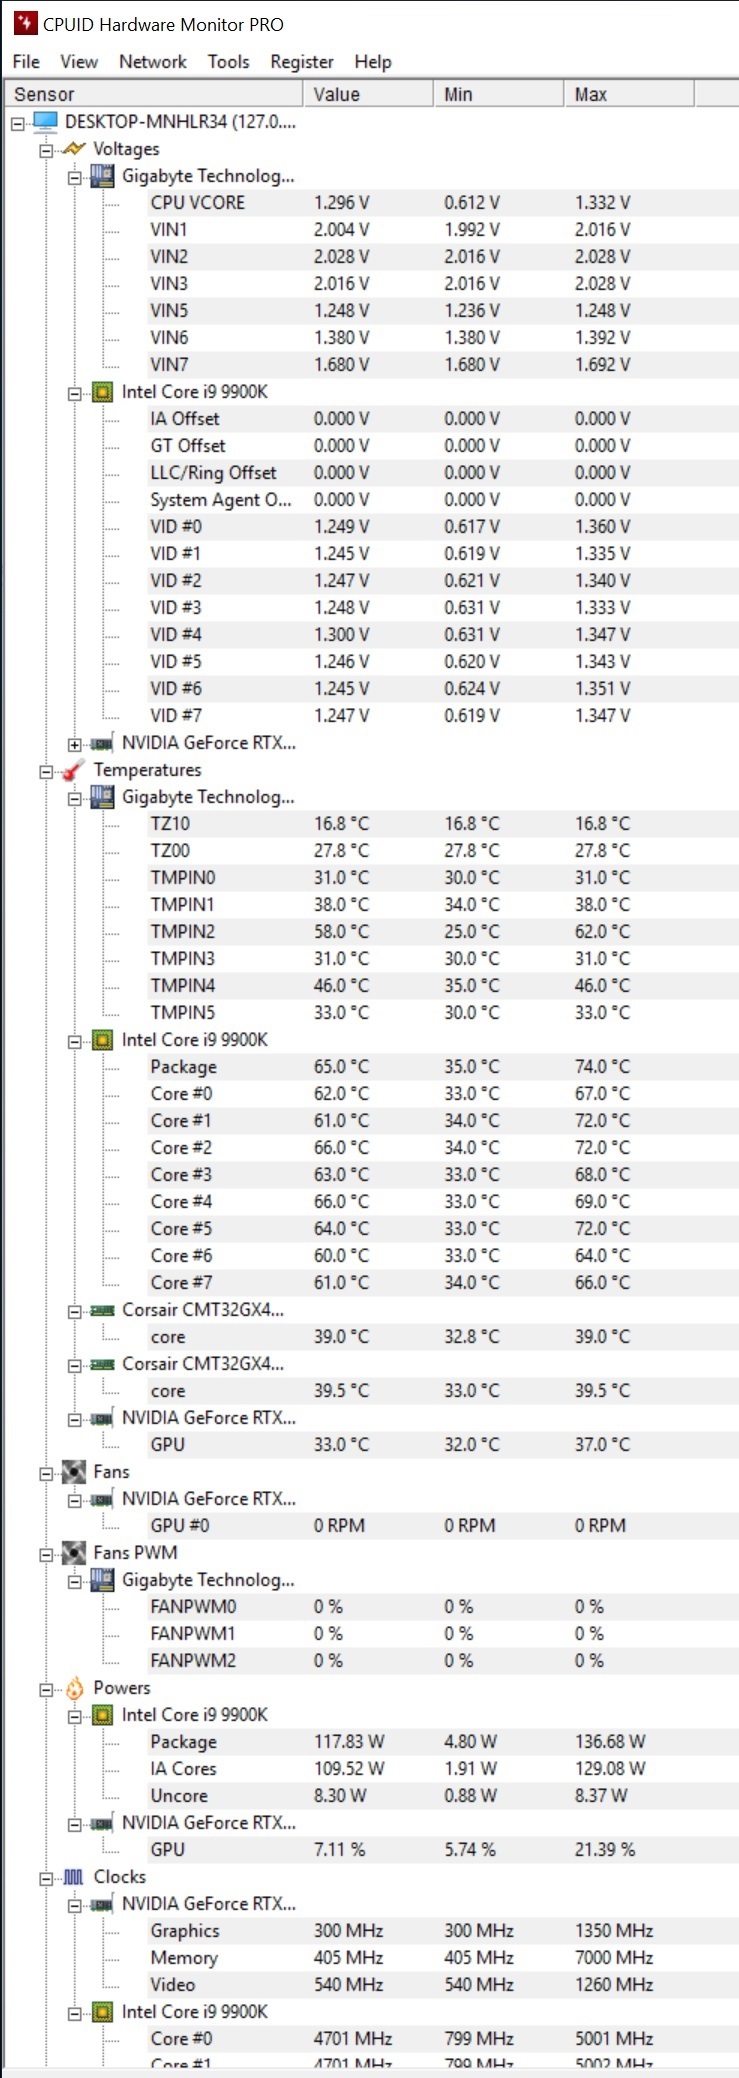Click NVIDIA card icon under Clocks
Image resolution: width=739 pixels, height=2078 pixels.
(102, 1904)
